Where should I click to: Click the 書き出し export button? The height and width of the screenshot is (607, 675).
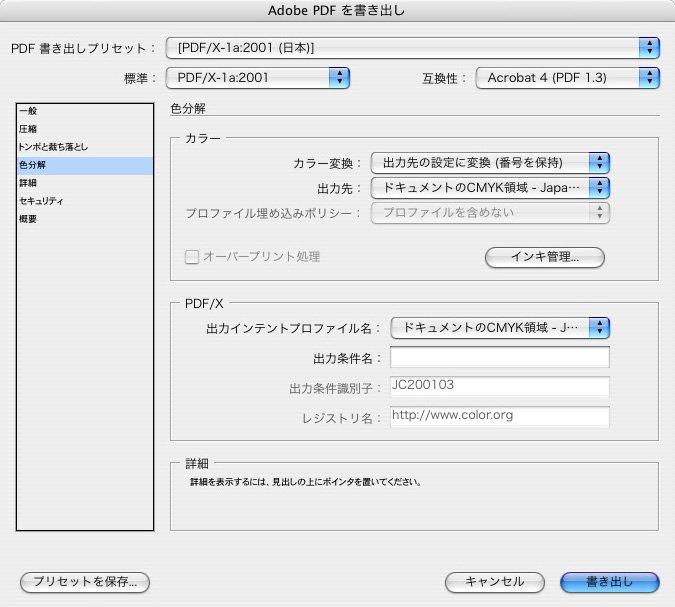(610, 582)
